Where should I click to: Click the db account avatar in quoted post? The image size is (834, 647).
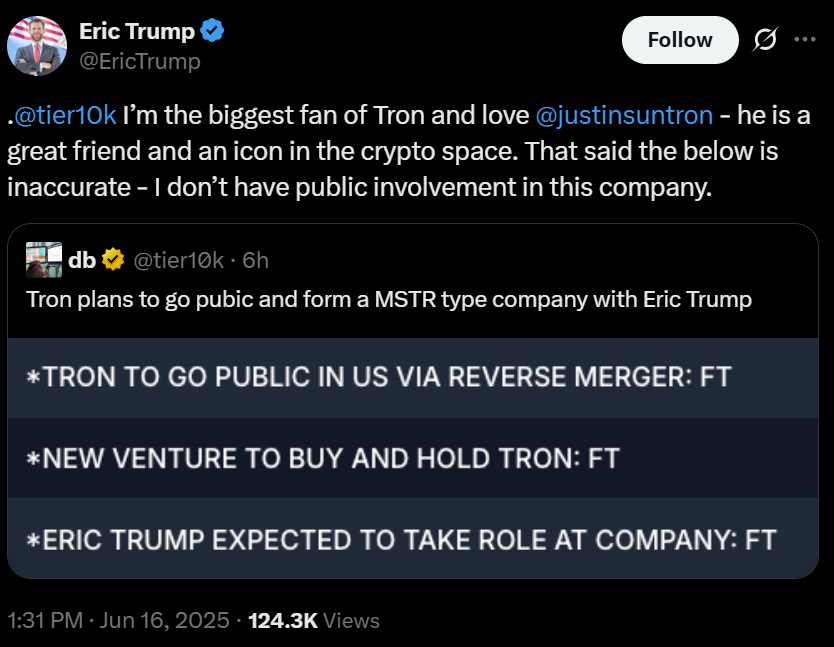point(44,260)
